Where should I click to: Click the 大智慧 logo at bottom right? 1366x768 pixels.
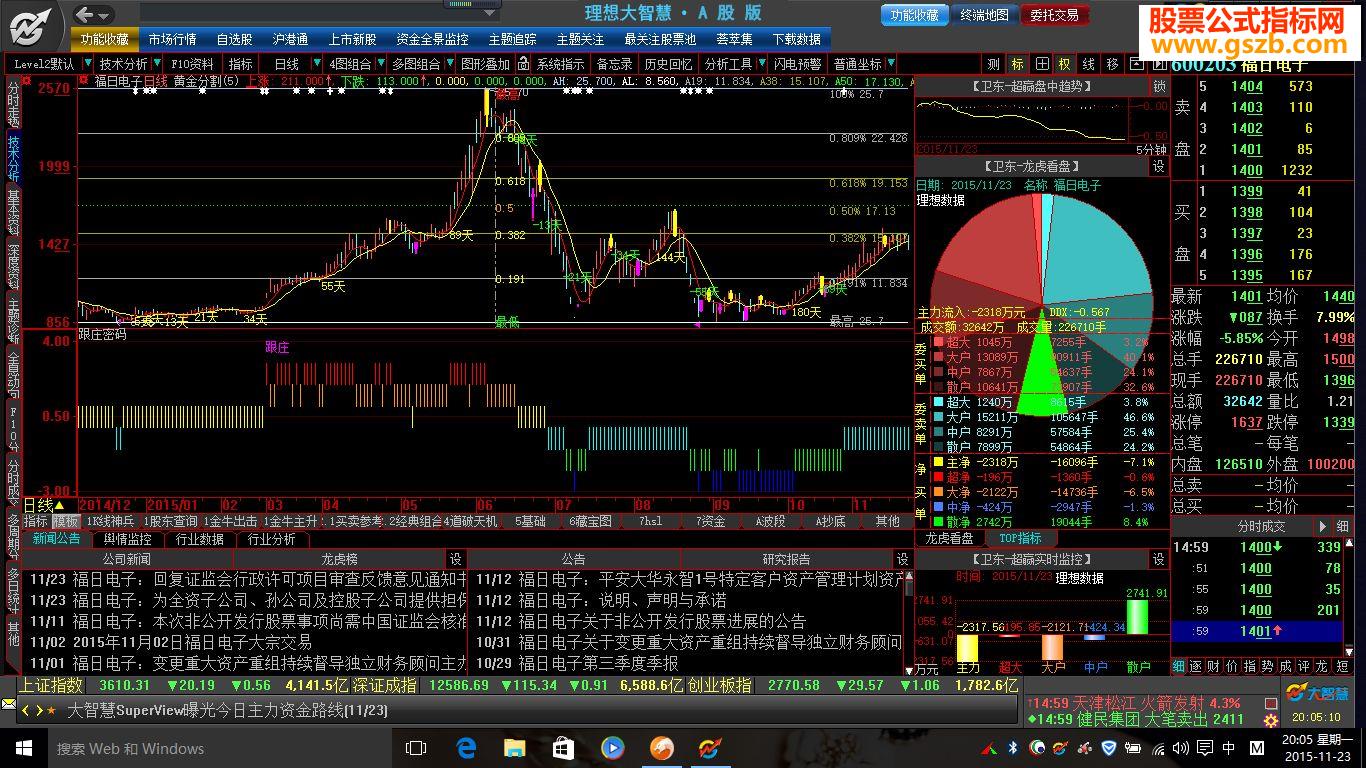pyautogui.click(x=1317, y=693)
